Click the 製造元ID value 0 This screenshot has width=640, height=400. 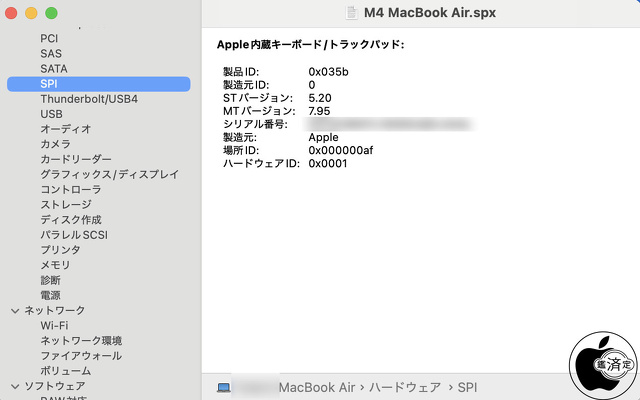pos(312,85)
